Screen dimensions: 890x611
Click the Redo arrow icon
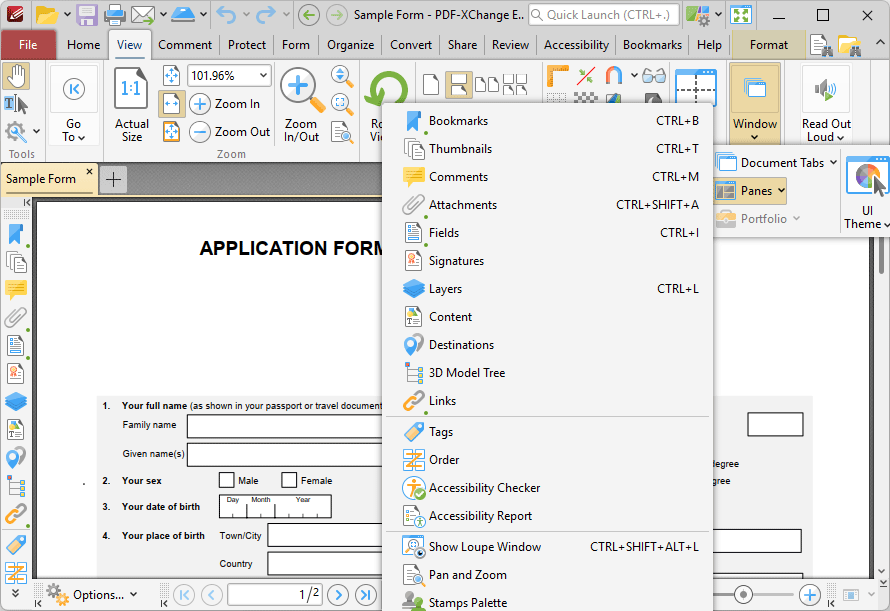pos(266,15)
